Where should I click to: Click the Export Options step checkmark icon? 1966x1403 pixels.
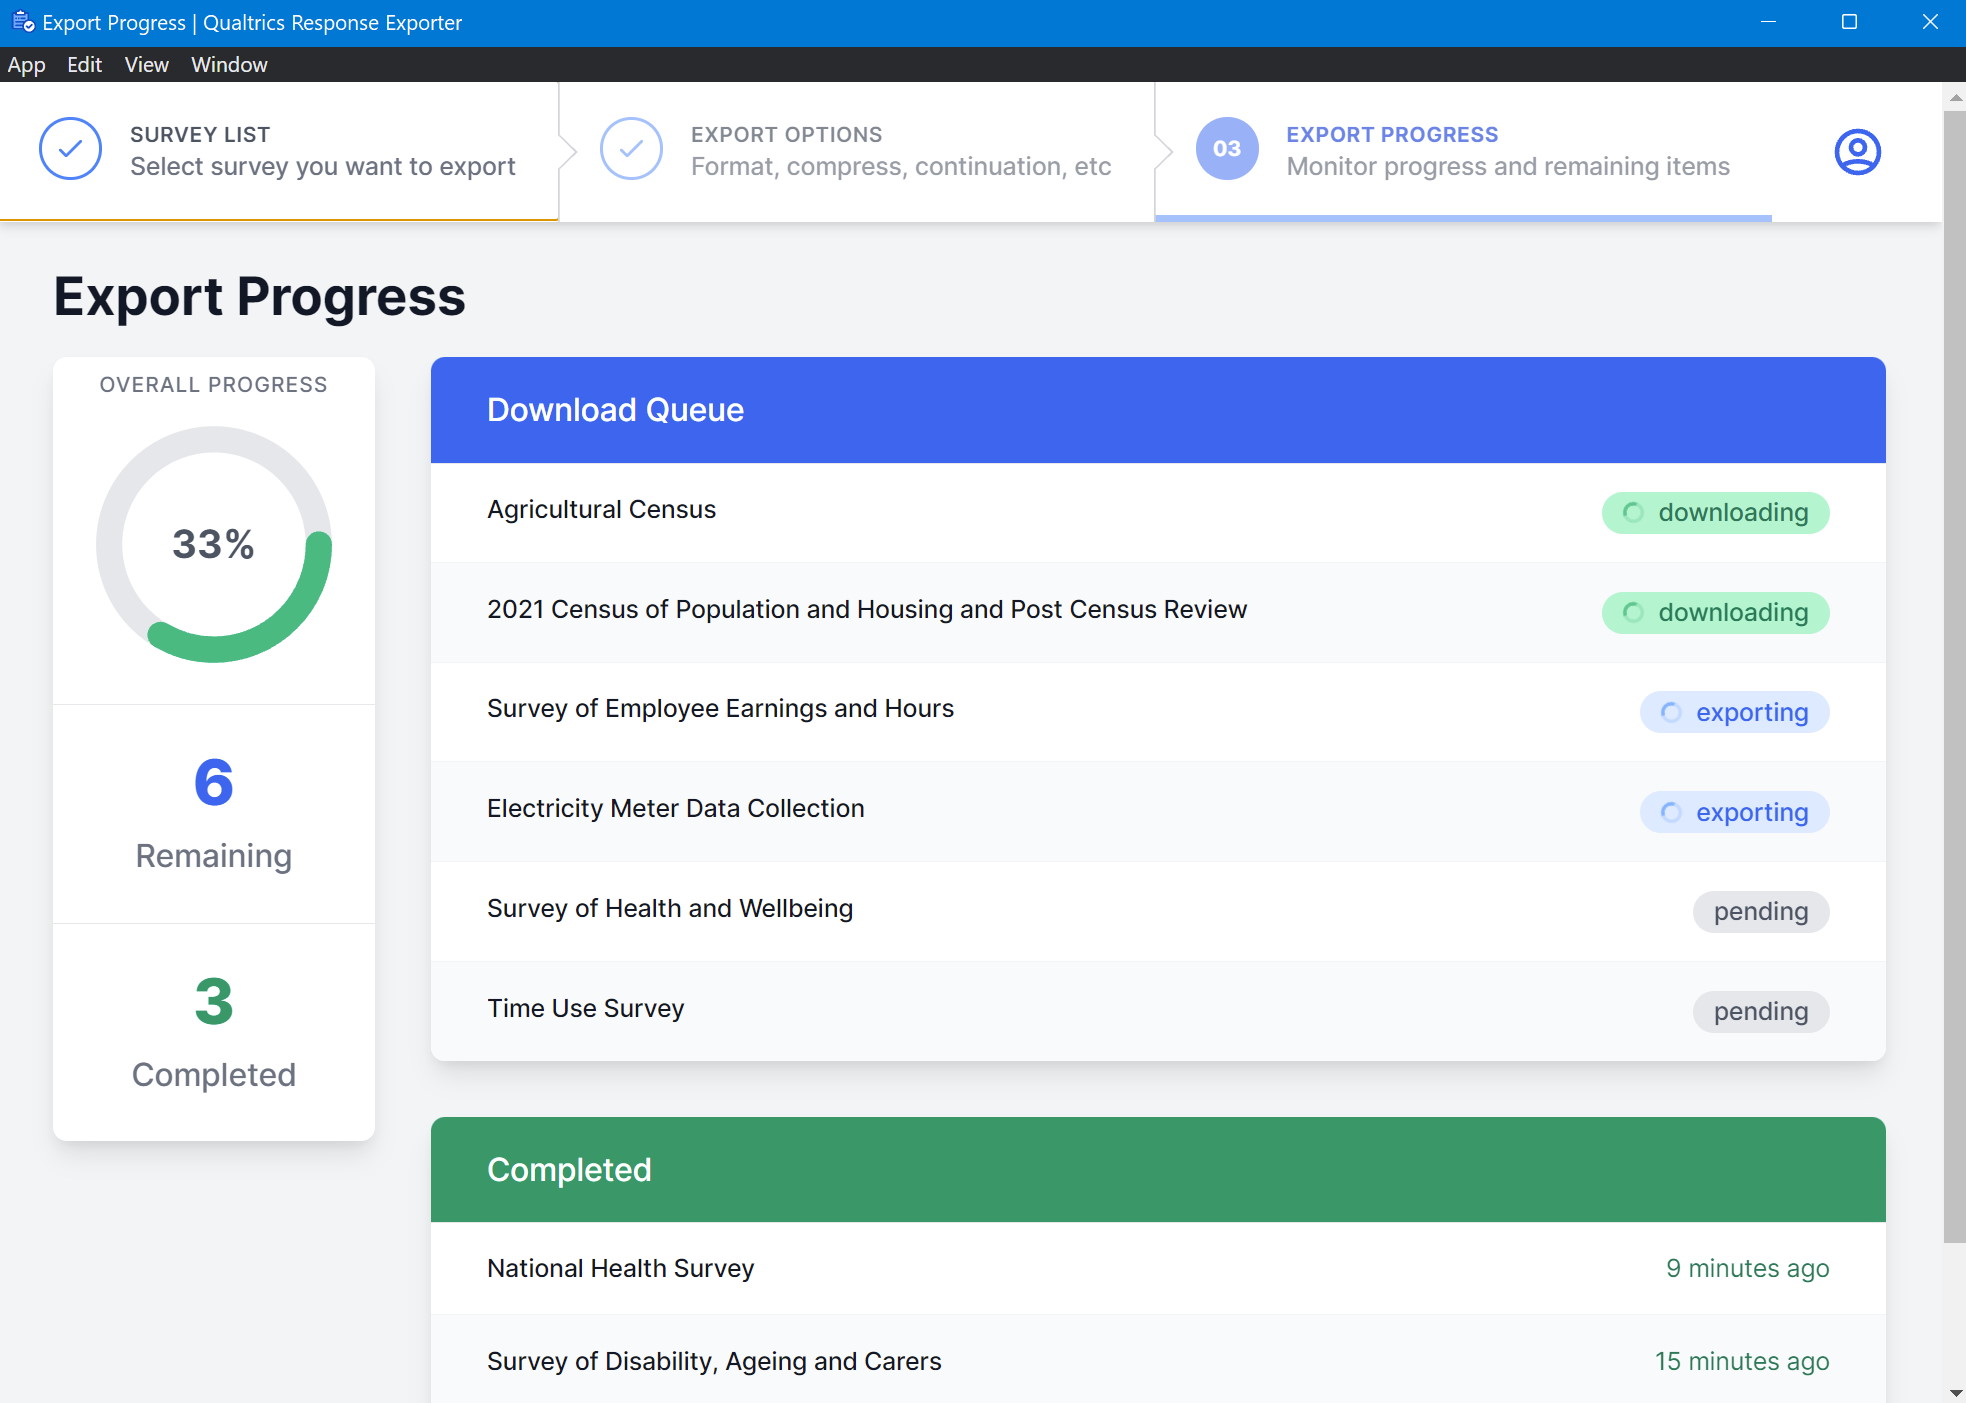click(x=631, y=149)
